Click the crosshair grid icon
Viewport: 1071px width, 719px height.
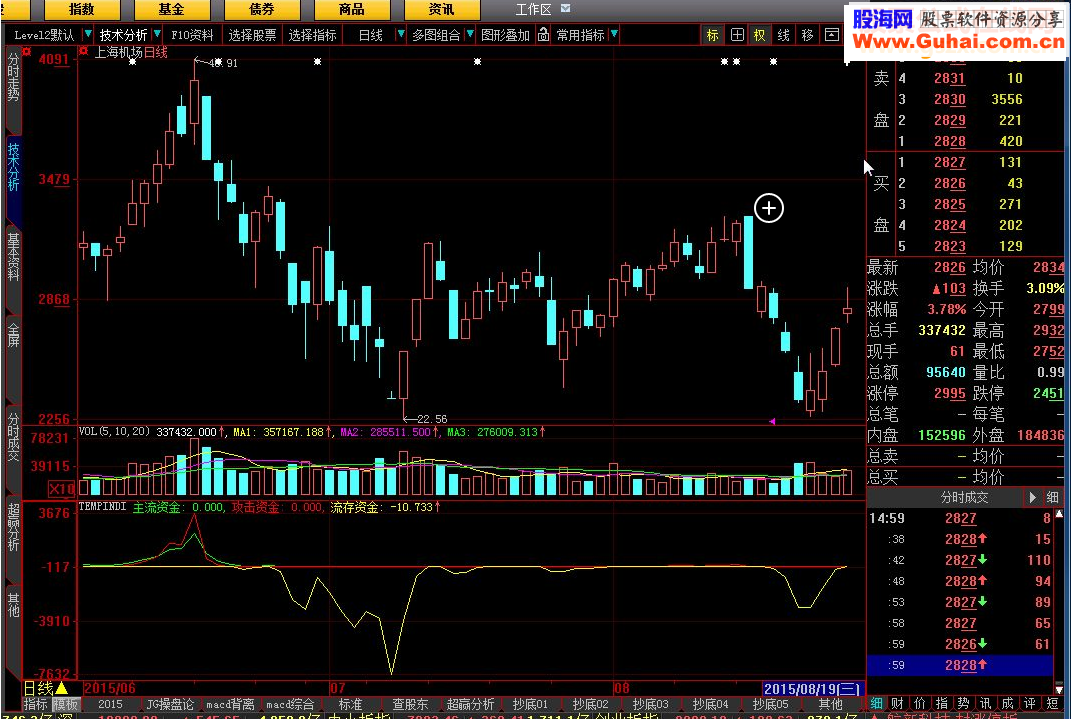737,35
